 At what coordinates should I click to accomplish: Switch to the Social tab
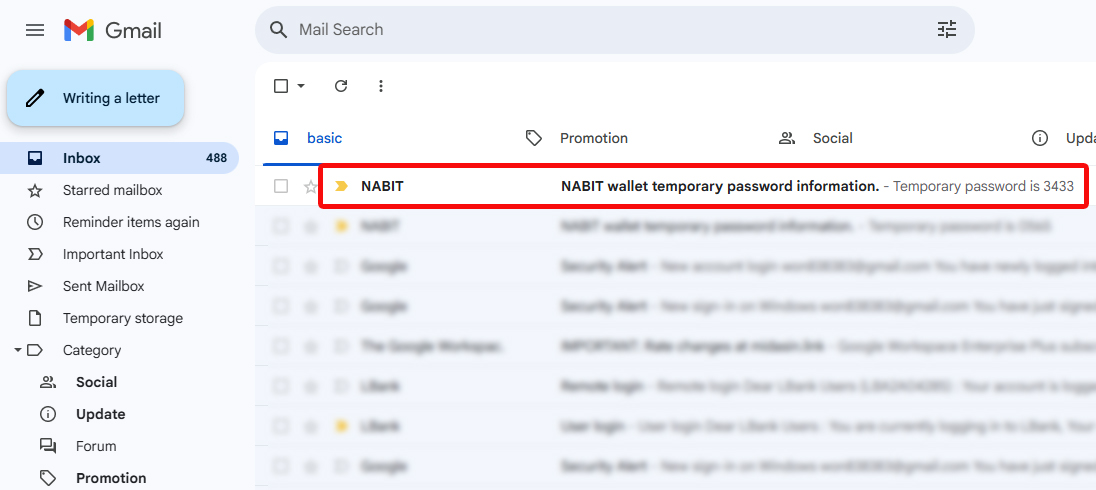click(816, 138)
